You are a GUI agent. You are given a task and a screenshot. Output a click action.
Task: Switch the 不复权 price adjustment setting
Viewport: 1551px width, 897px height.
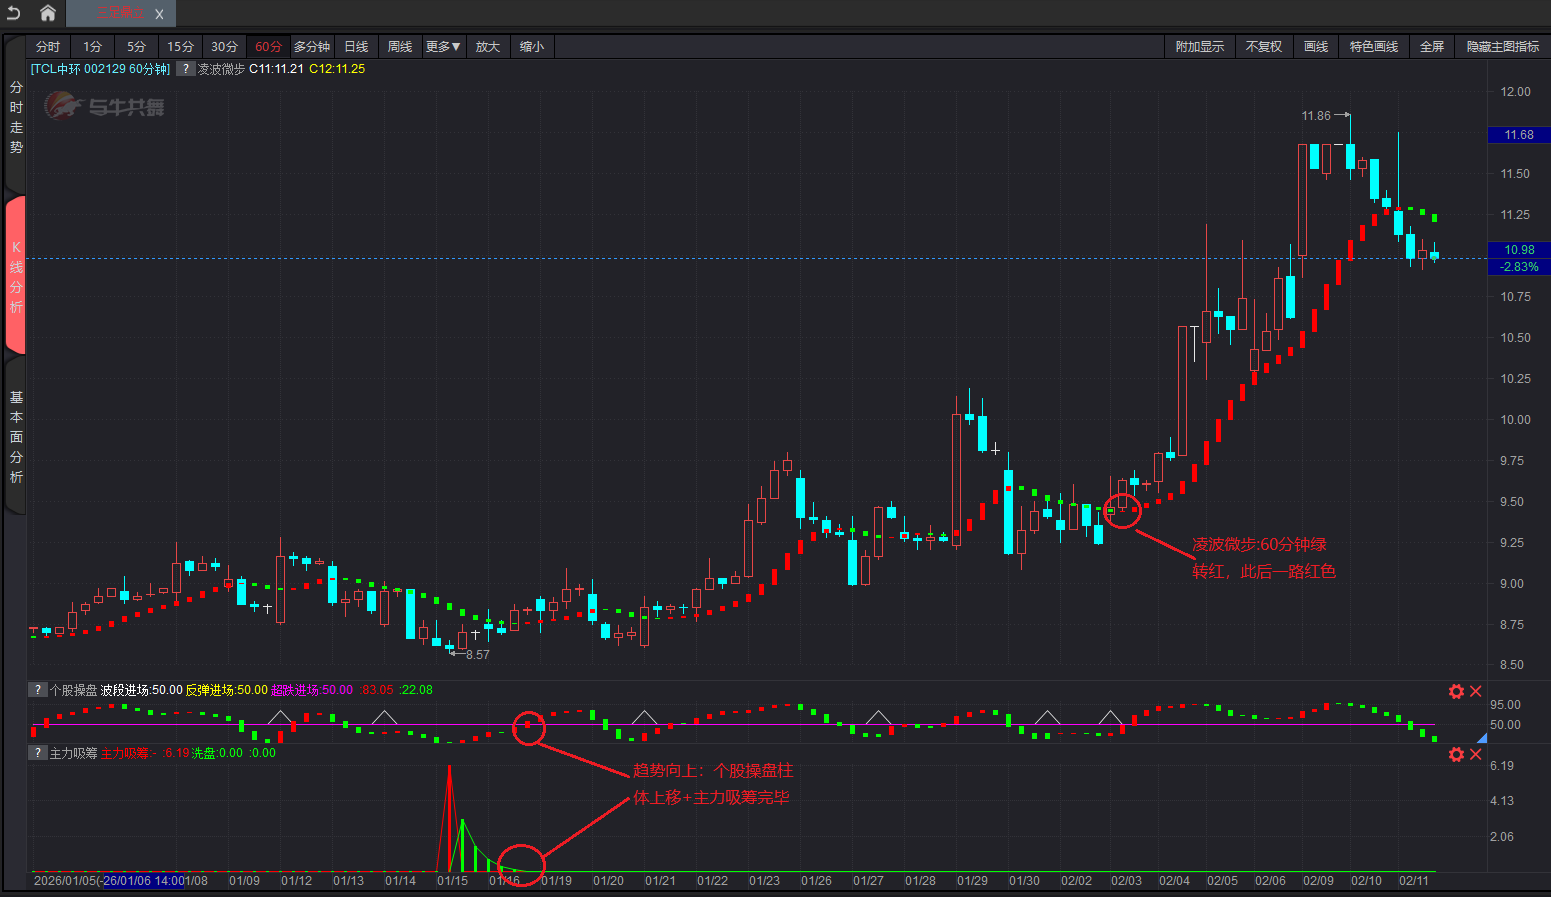pos(1263,47)
